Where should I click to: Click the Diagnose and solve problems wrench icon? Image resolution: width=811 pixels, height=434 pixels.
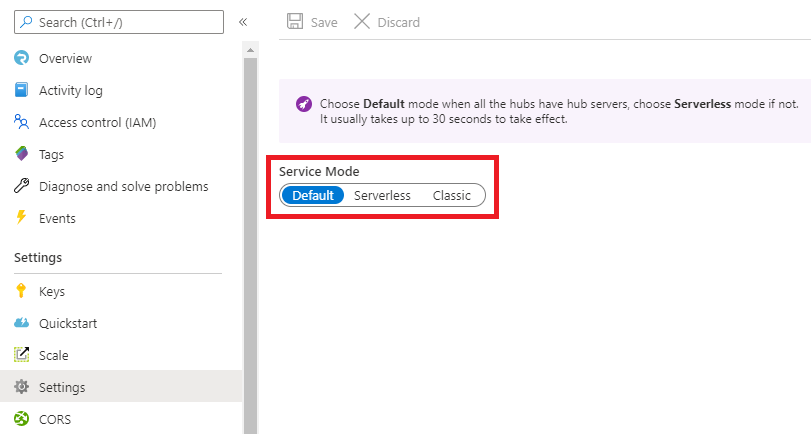point(22,186)
